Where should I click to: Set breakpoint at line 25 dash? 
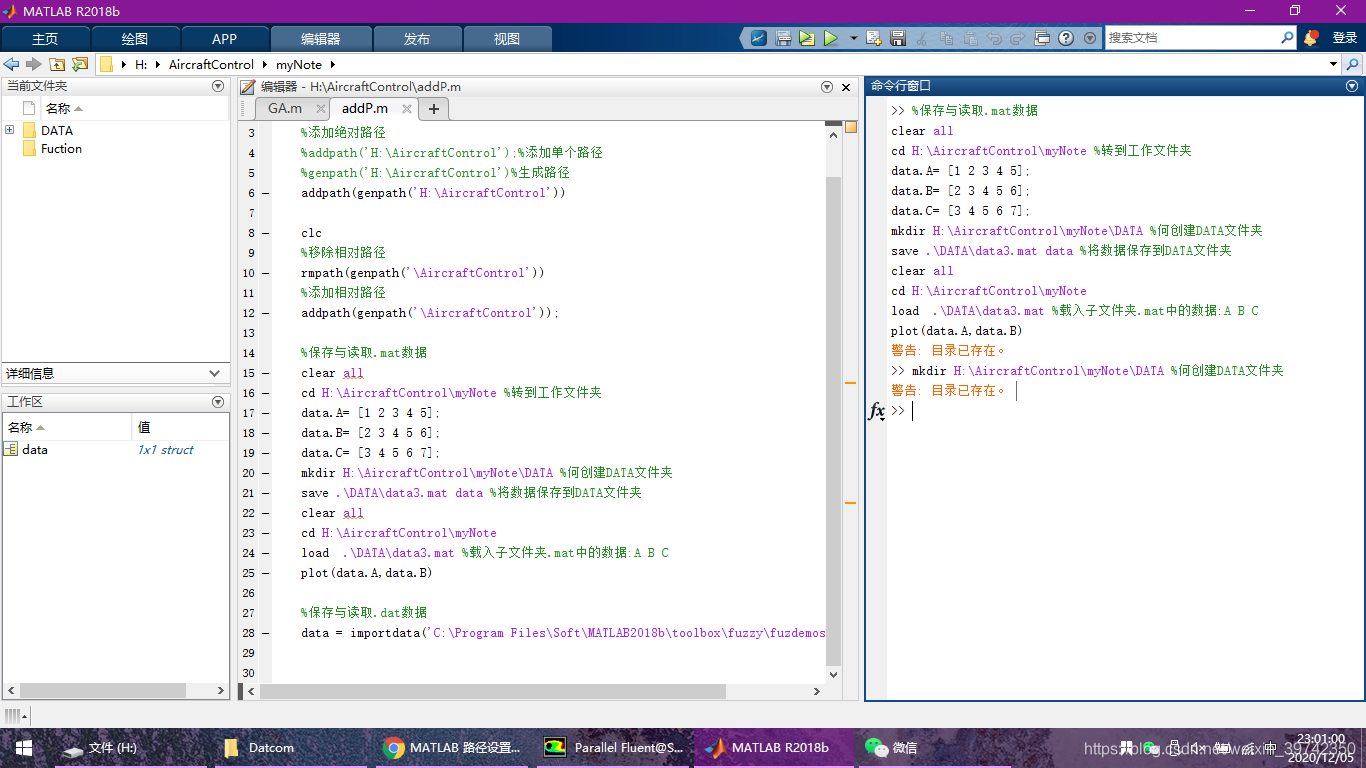265,573
